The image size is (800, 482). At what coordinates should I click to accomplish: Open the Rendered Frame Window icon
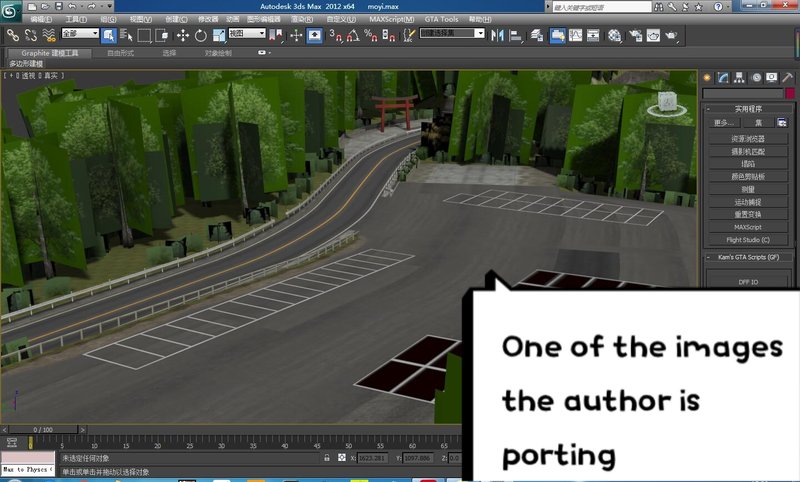[653, 35]
